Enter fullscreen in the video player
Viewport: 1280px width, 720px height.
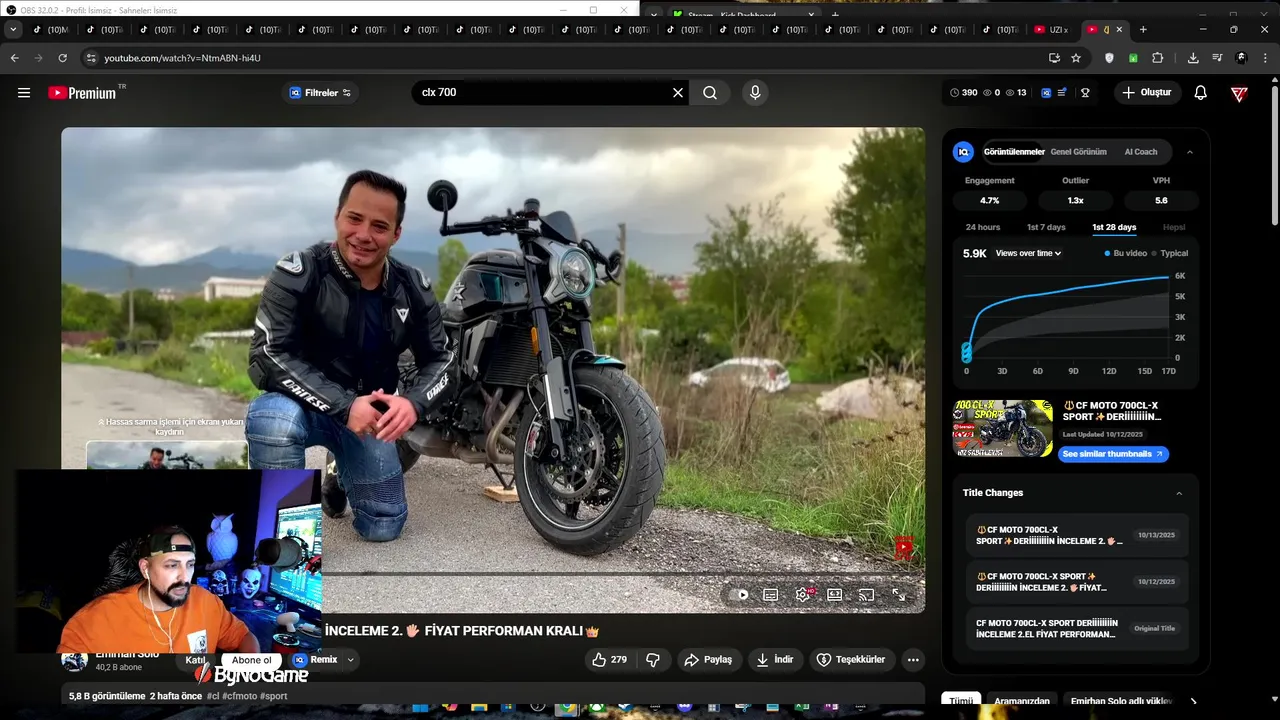click(899, 595)
